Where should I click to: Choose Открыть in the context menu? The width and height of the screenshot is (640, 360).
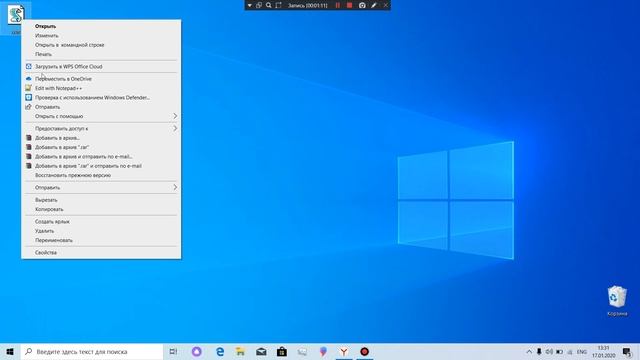coord(101,26)
